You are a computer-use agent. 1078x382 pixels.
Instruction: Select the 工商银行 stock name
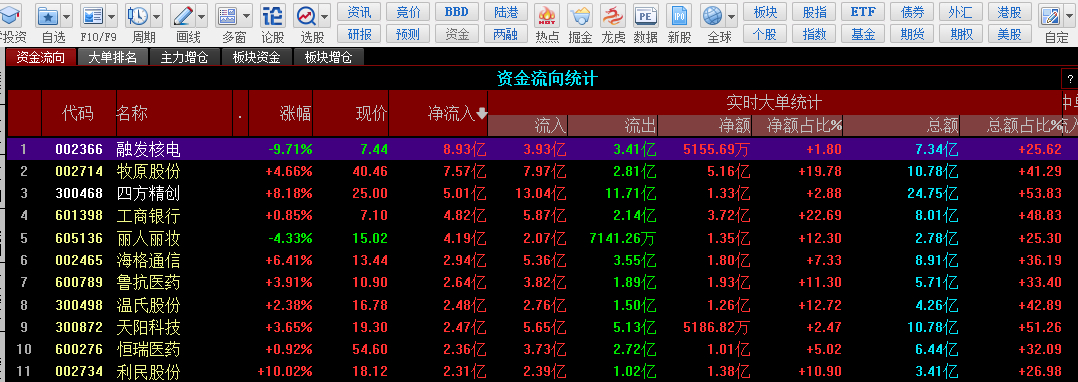pyautogui.click(x=148, y=216)
